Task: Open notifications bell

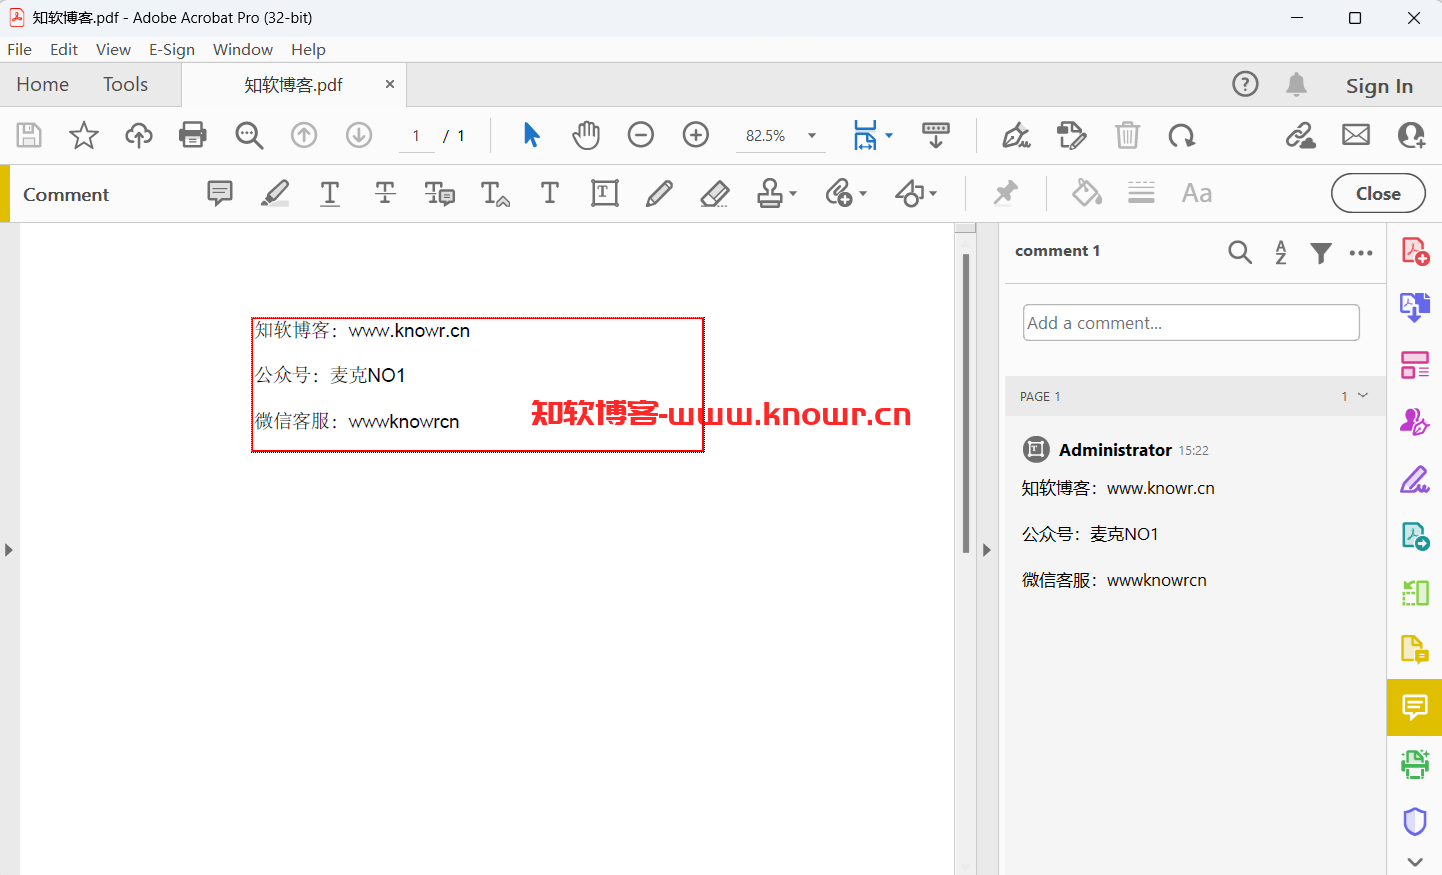Action: pos(1296,84)
